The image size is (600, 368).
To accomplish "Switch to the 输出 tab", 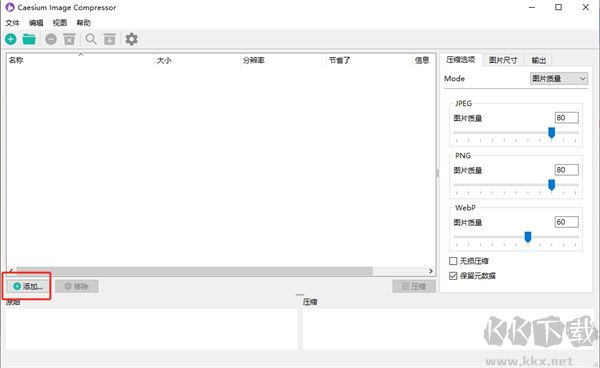I will click(x=539, y=60).
